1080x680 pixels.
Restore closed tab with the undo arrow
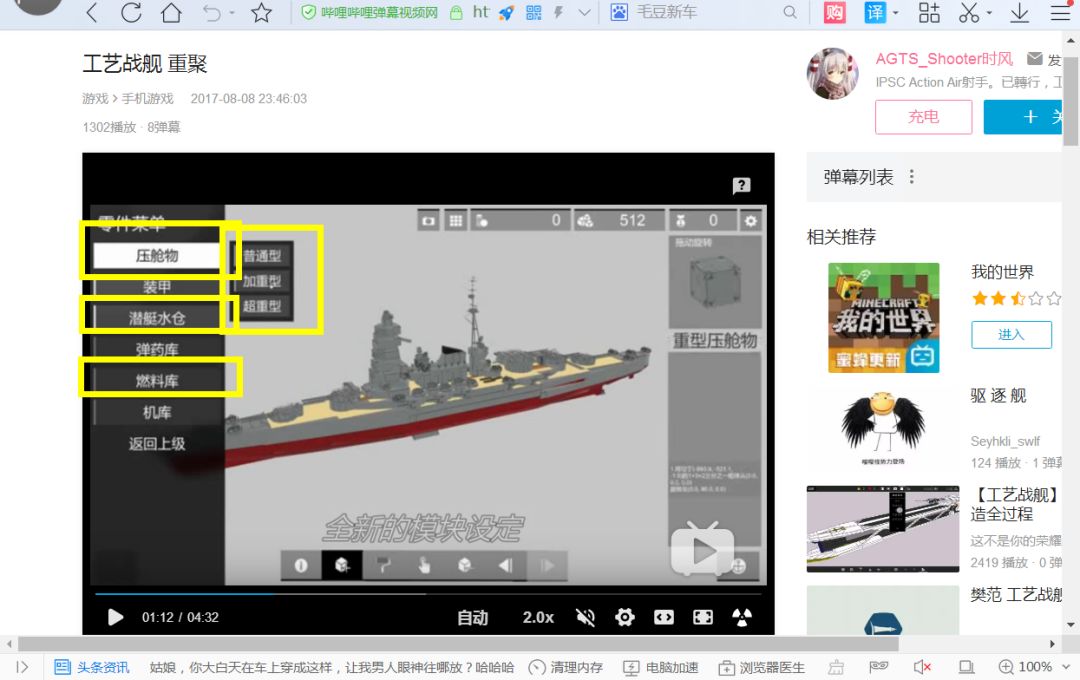(211, 12)
